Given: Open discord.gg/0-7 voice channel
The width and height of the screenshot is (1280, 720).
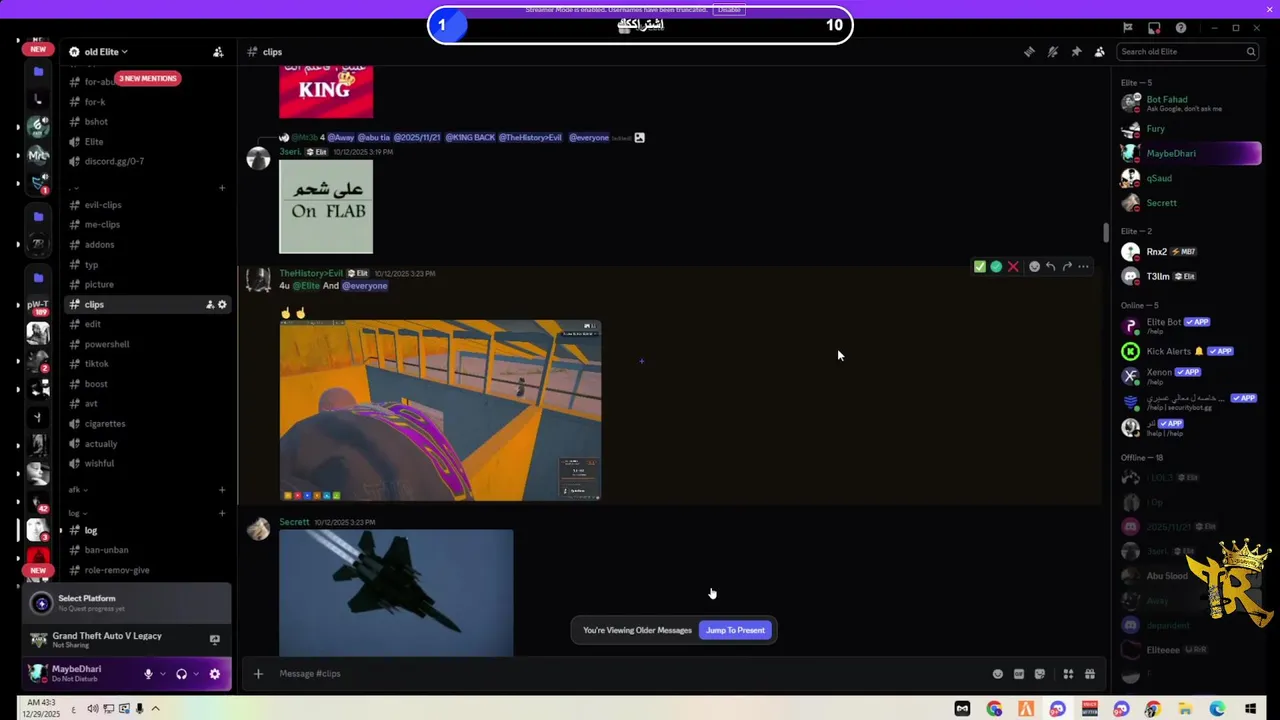Looking at the screenshot, I should 148,161.
